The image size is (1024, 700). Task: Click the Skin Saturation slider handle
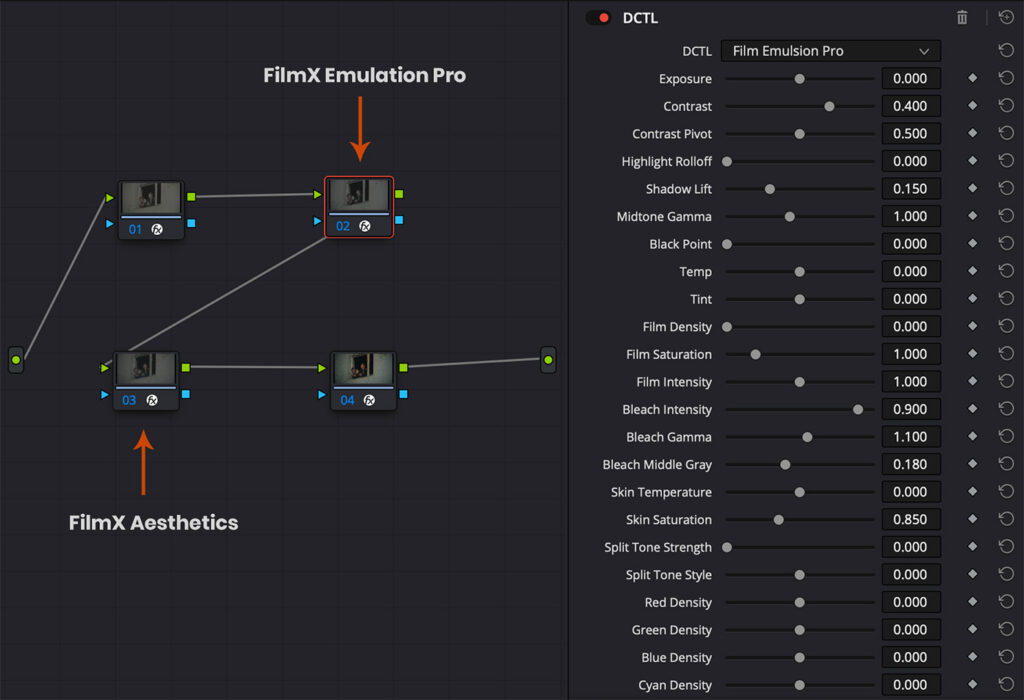778,520
